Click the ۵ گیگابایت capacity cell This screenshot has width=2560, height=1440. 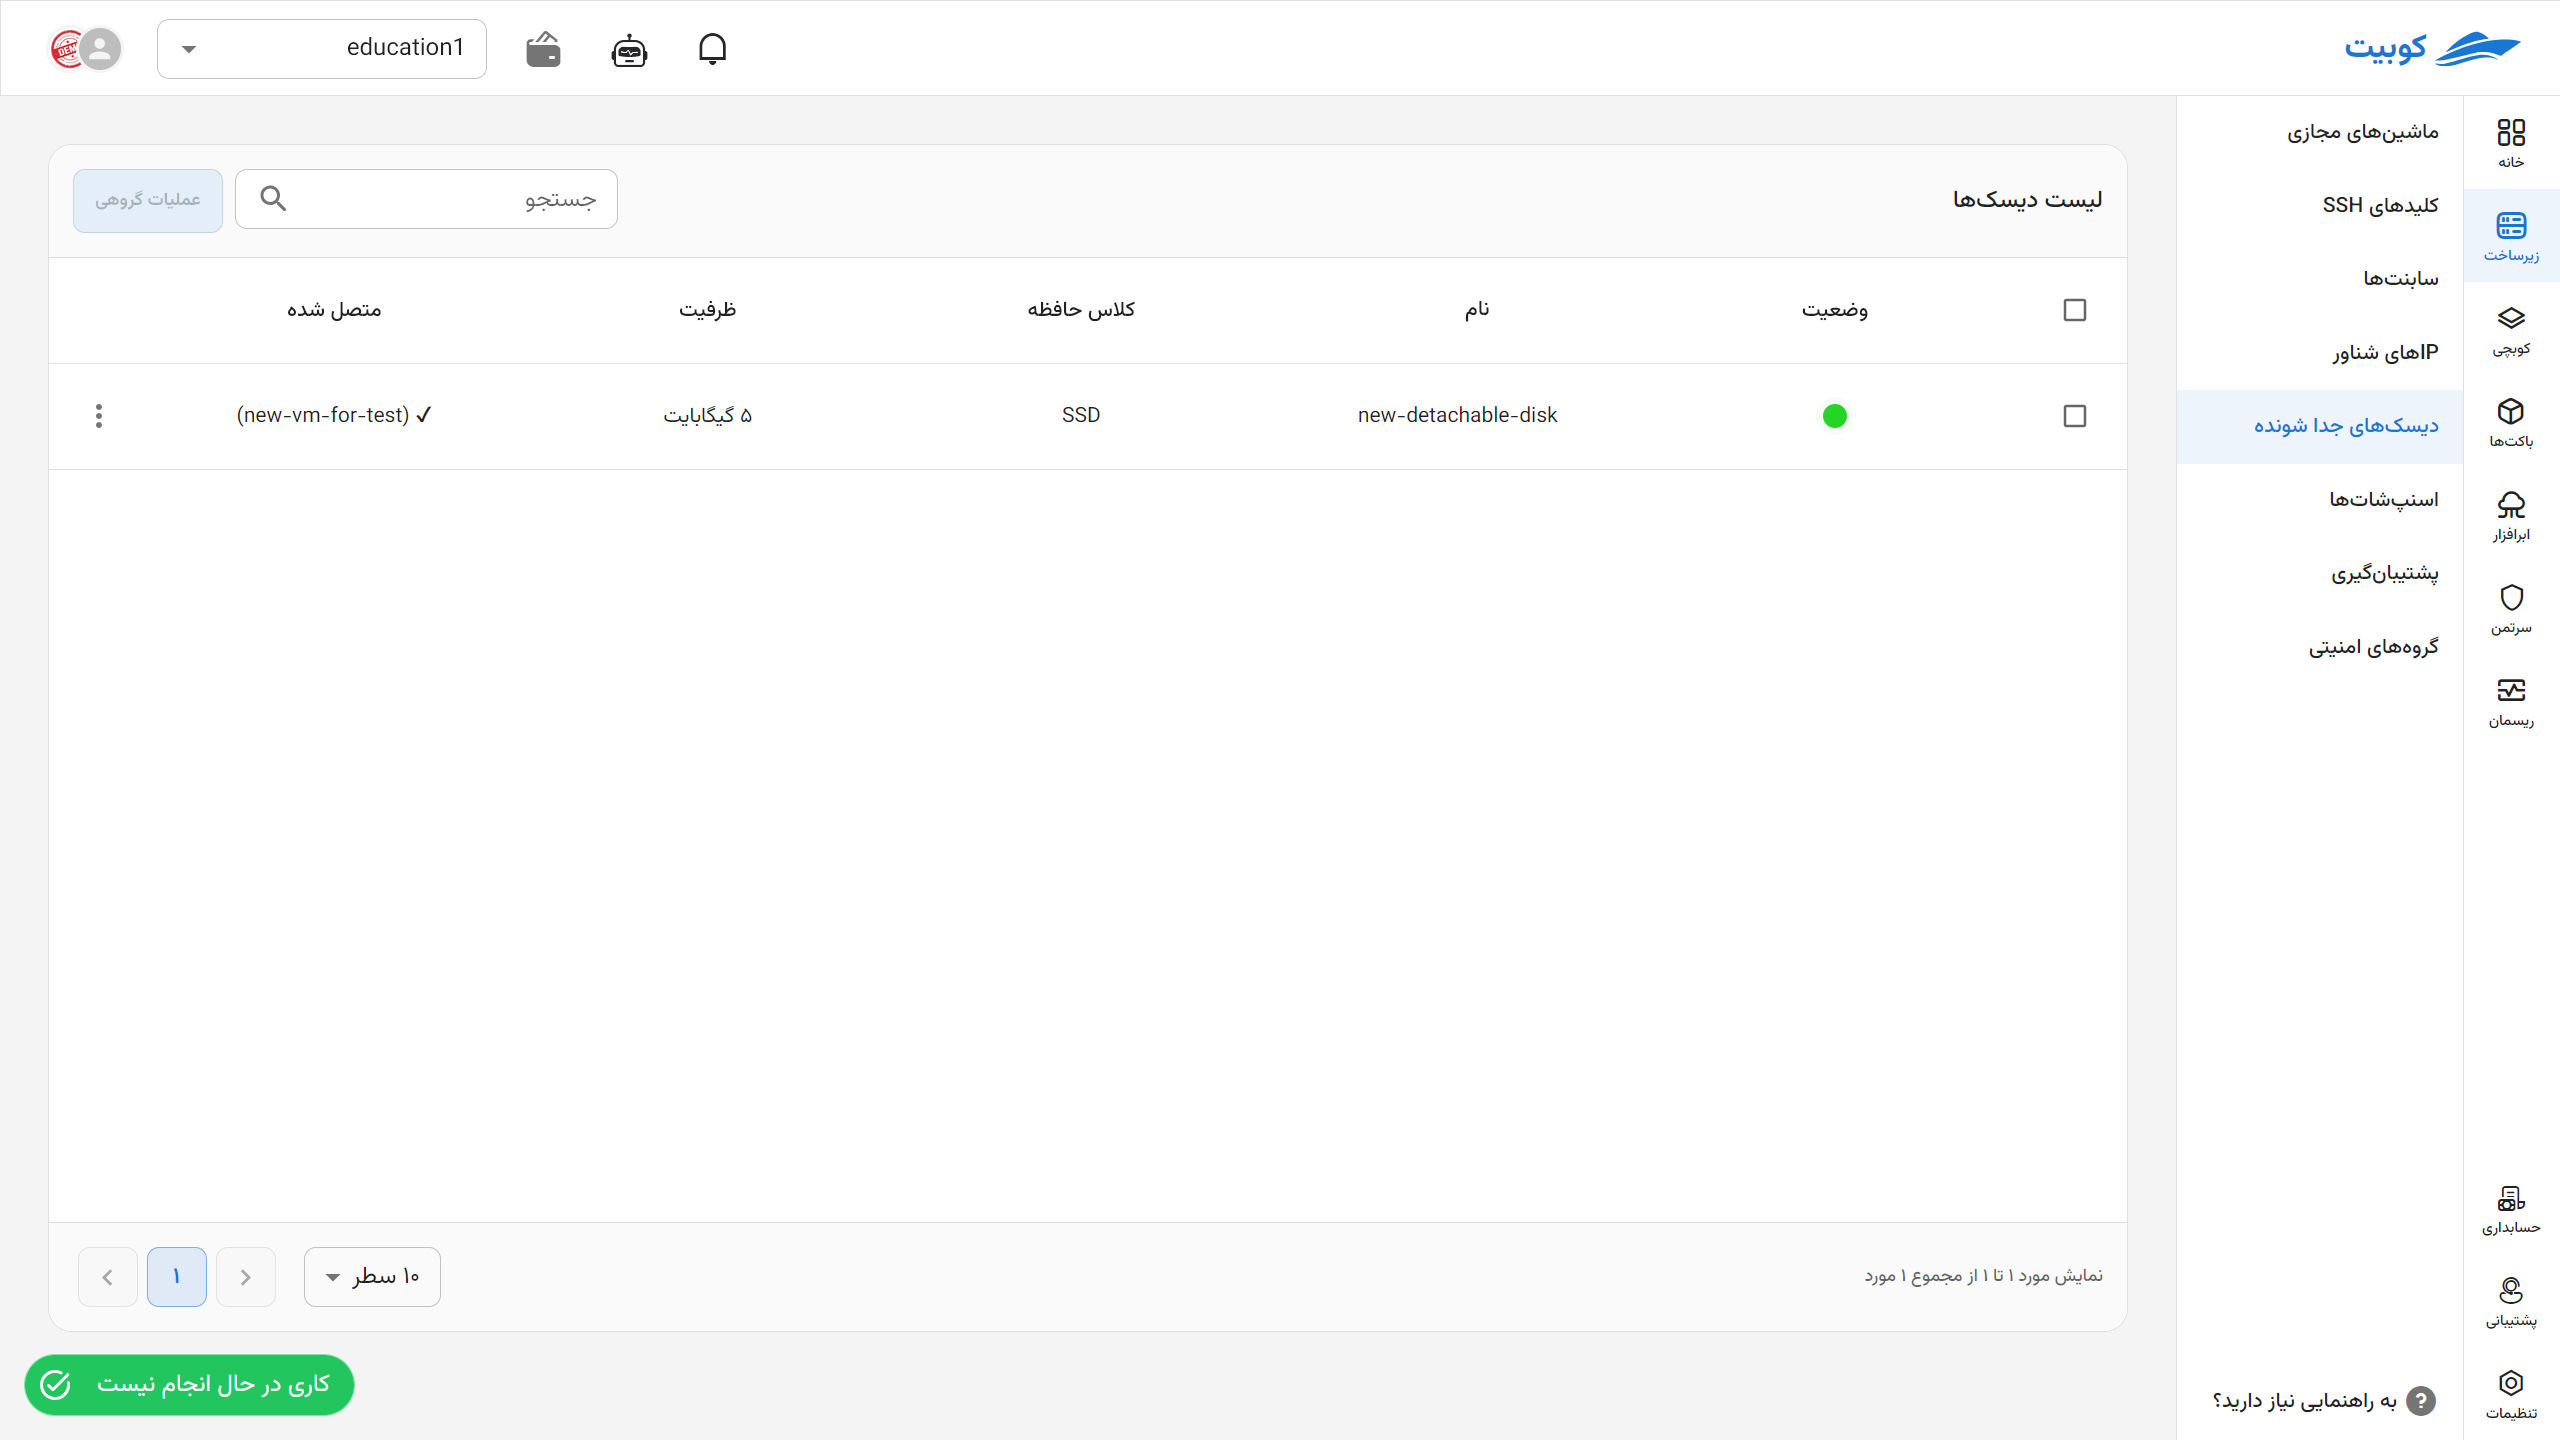[707, 415]
